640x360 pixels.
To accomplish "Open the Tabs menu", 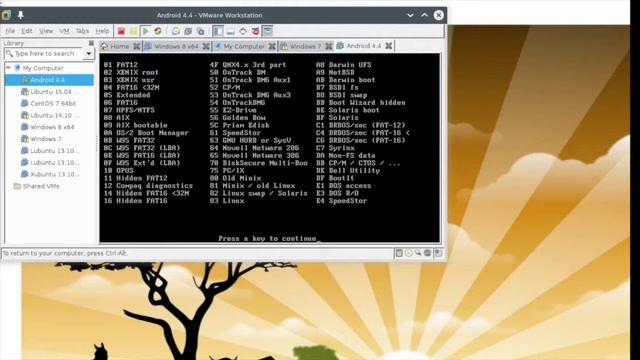I will point(82,31).
